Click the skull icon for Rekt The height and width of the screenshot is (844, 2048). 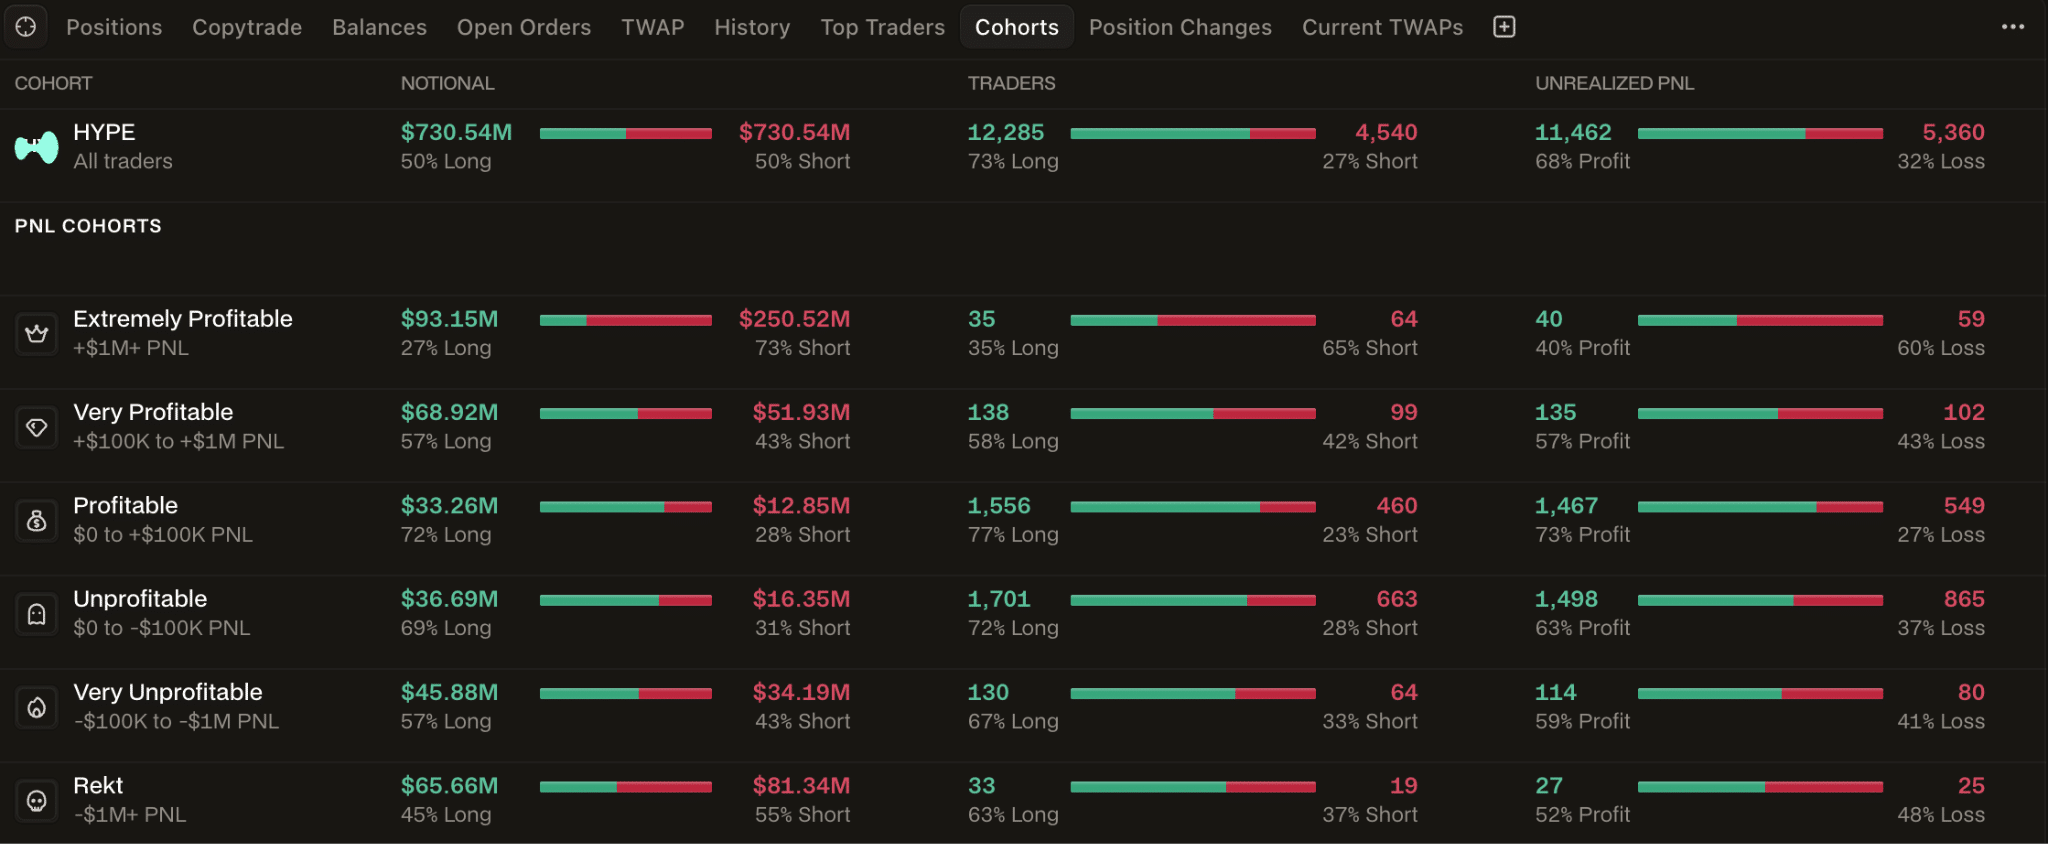pyautogui.click(x=37, y=800)
